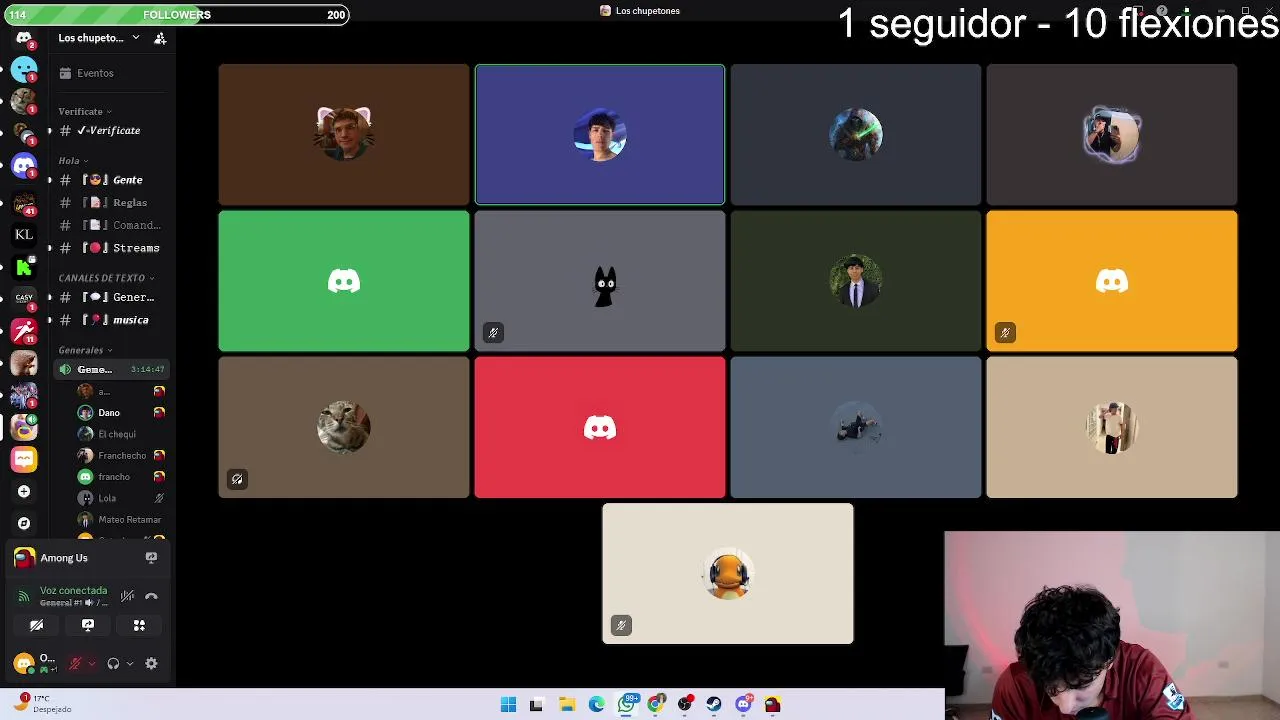Turn on camera in voice panel
The width and height of the screenshot is (1280, 720).
pos(36,625)
